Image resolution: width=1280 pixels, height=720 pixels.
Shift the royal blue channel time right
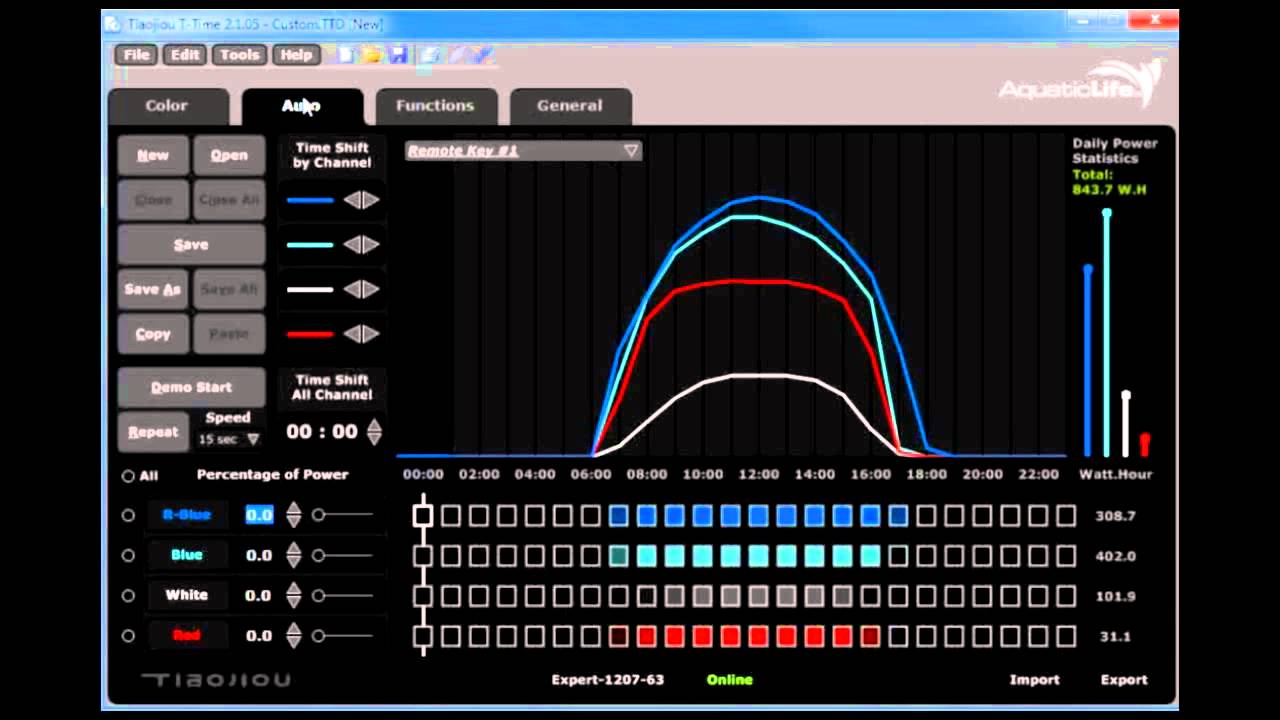(x=371, y=200)
